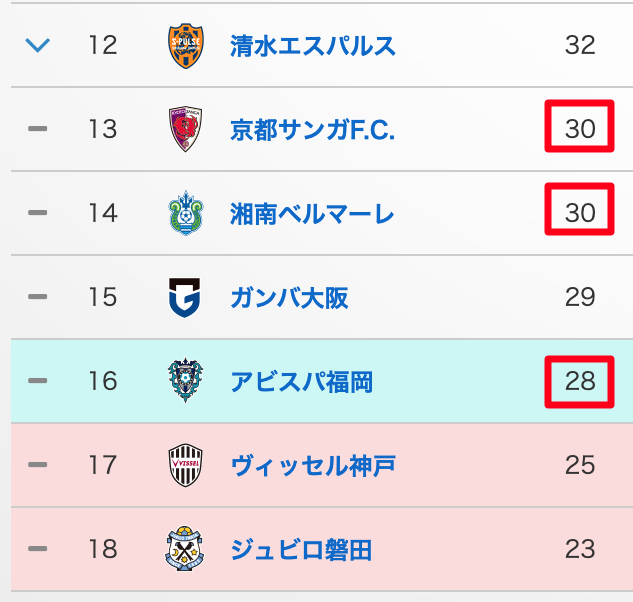The image size is (633, 602).
Task: Click Avispa Fukuoka's highlighted 28 points
Action: tap(579, 381)
